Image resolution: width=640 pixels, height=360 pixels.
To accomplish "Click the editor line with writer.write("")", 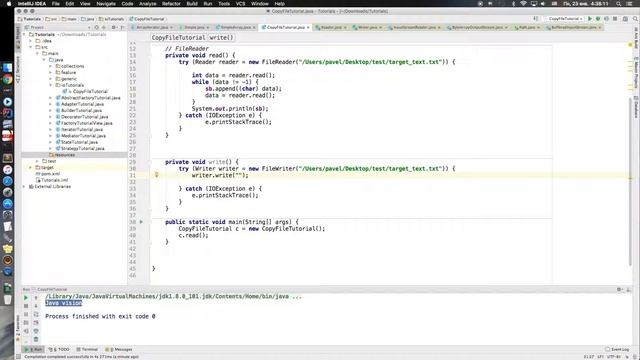I will 351,176.
